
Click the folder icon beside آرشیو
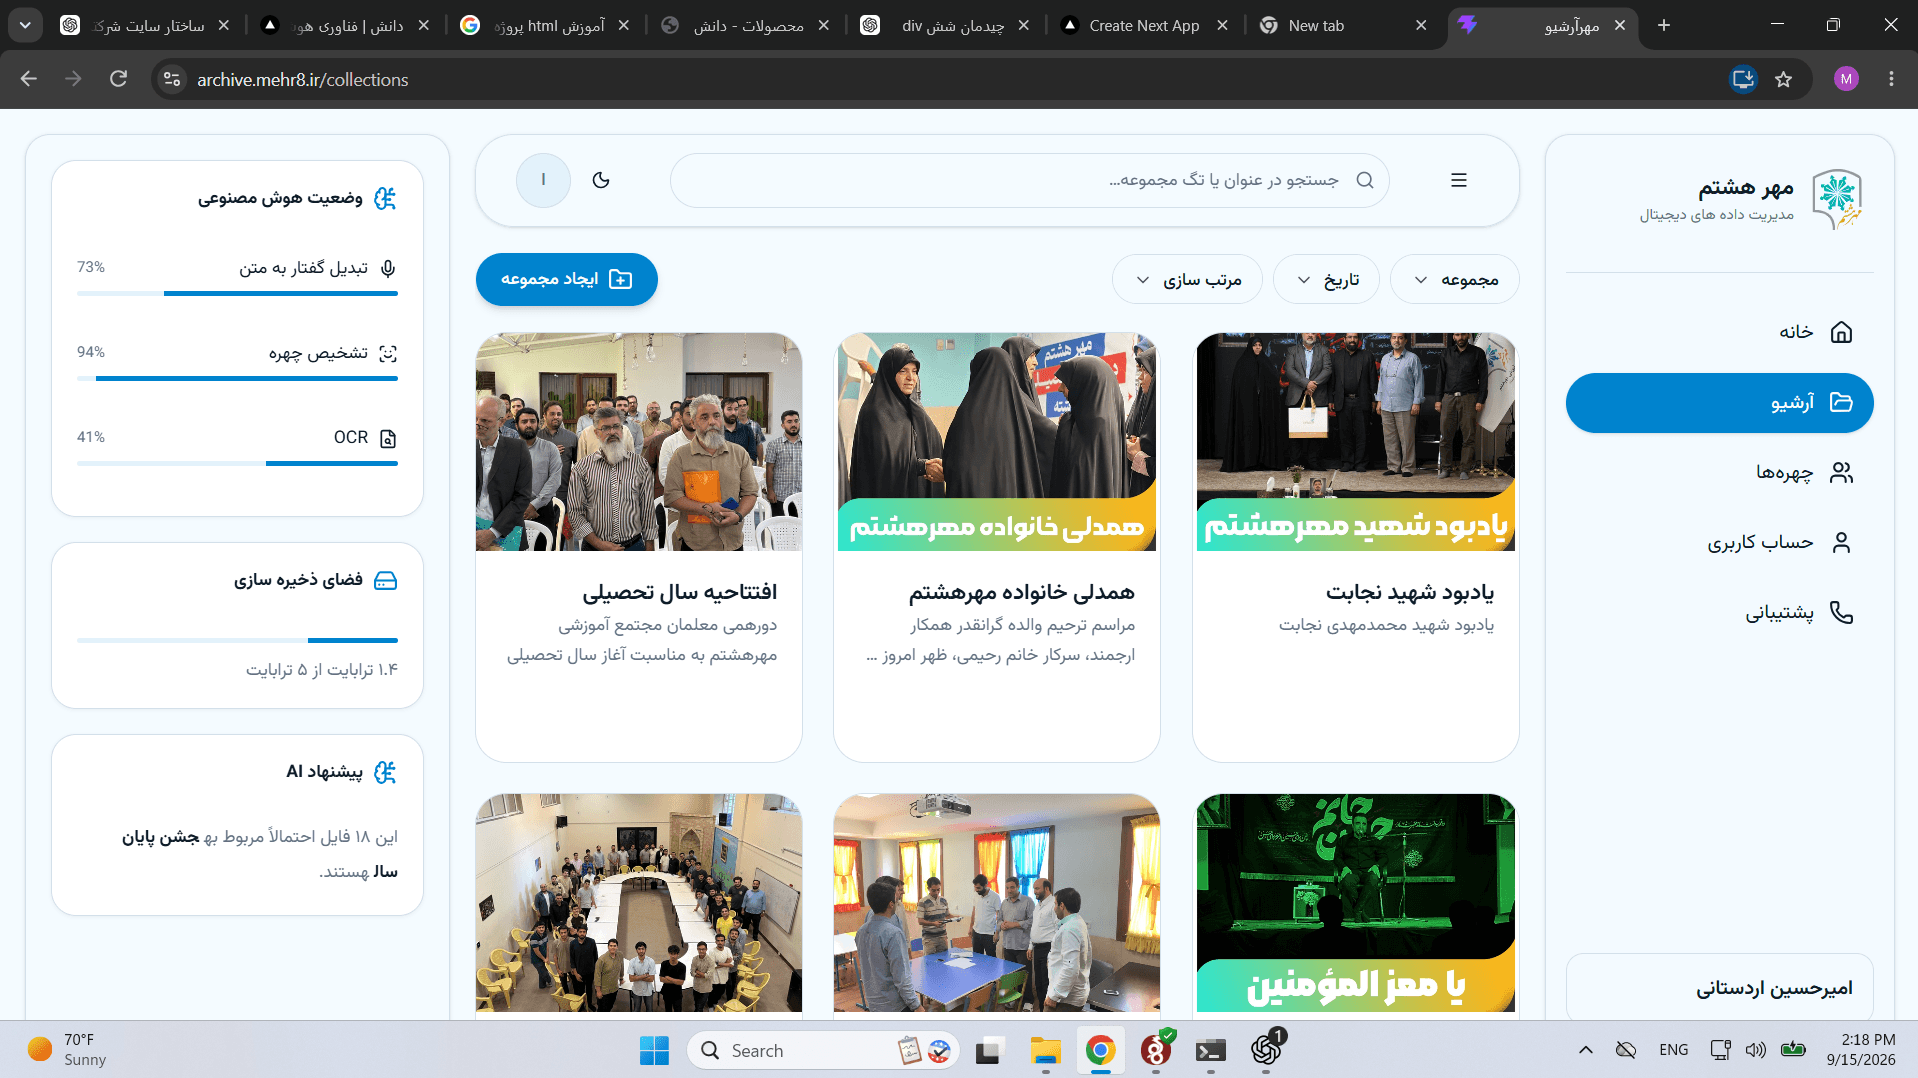1841,402
